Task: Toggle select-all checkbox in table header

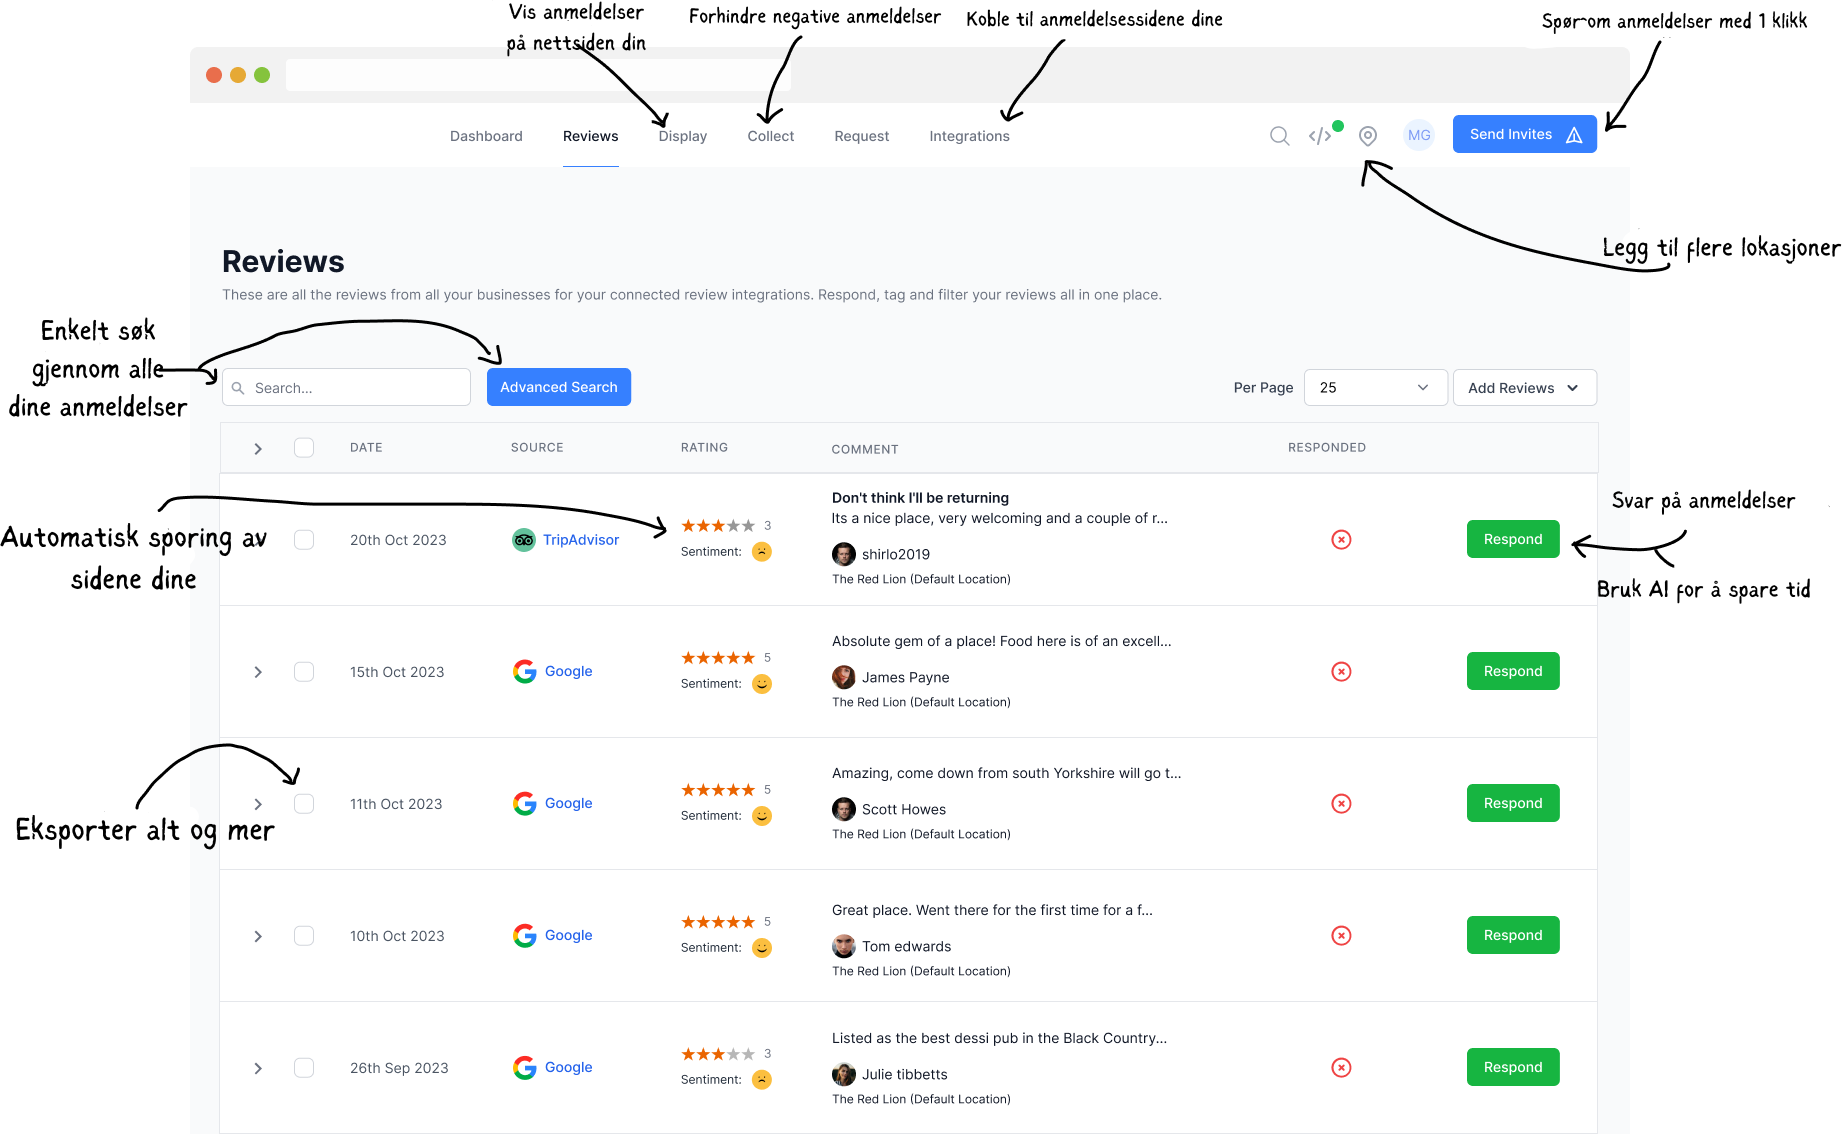Action: point(304,448)
